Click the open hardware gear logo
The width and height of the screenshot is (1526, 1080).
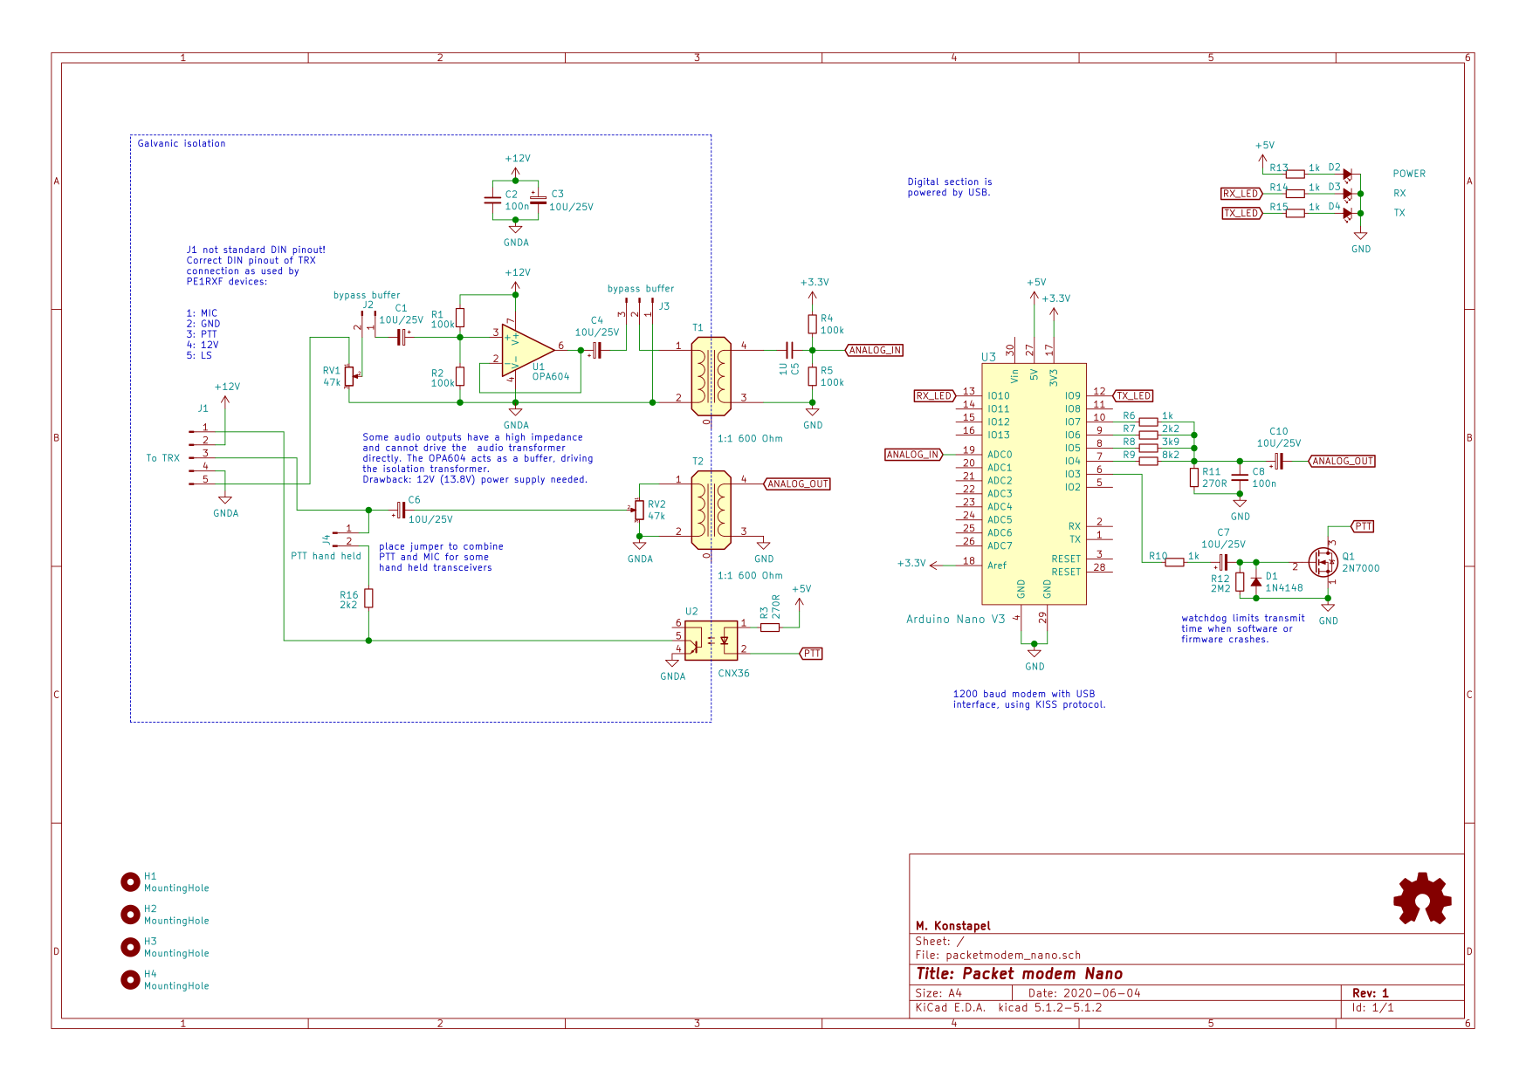[1422, 898]
